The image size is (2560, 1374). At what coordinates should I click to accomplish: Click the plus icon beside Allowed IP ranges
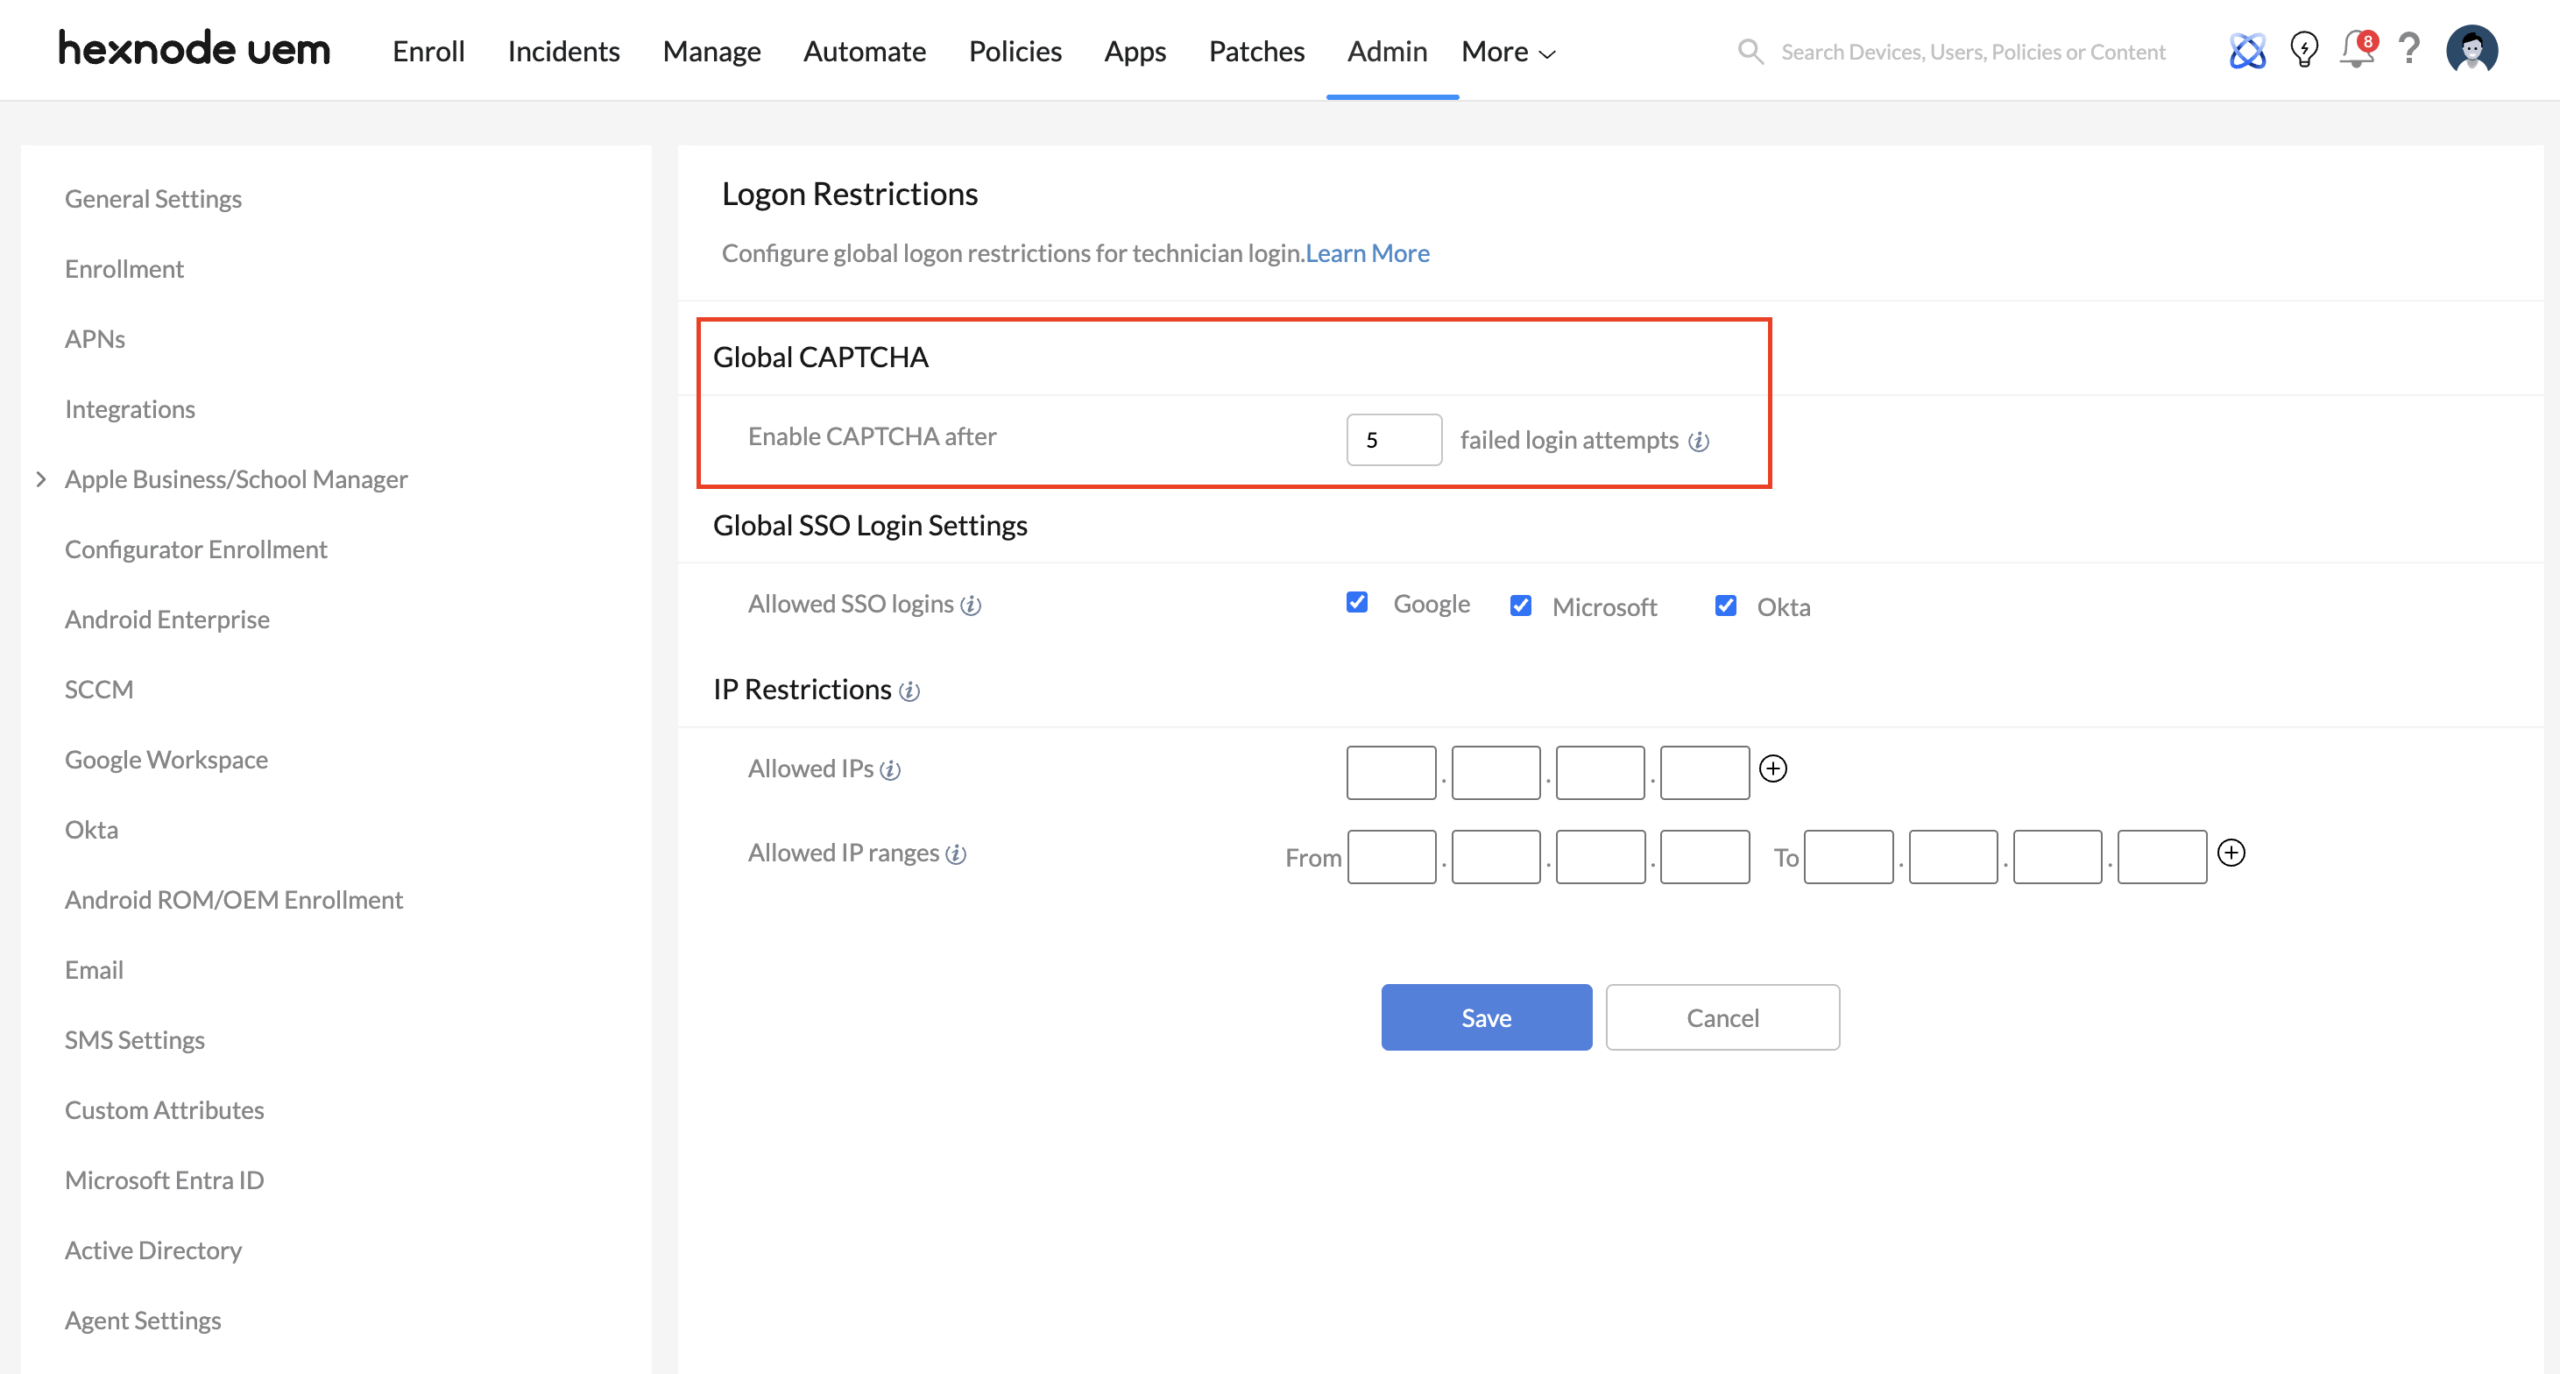point(2232,853)
